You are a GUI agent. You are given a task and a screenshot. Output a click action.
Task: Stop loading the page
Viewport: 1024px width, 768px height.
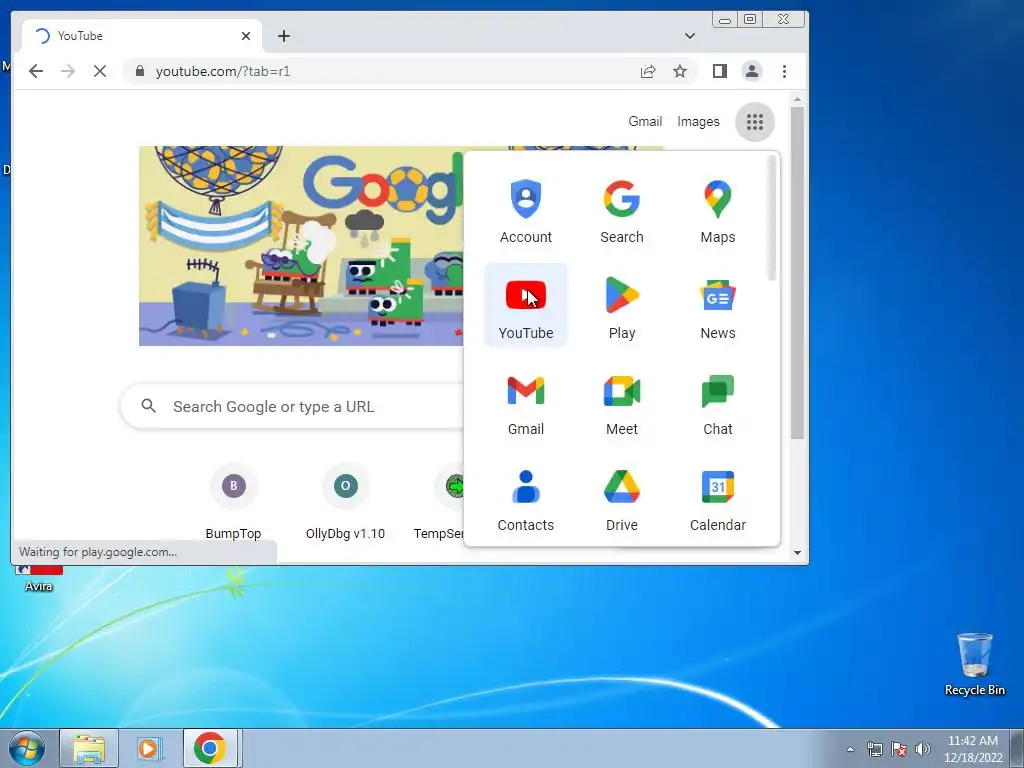click(100, 71)
